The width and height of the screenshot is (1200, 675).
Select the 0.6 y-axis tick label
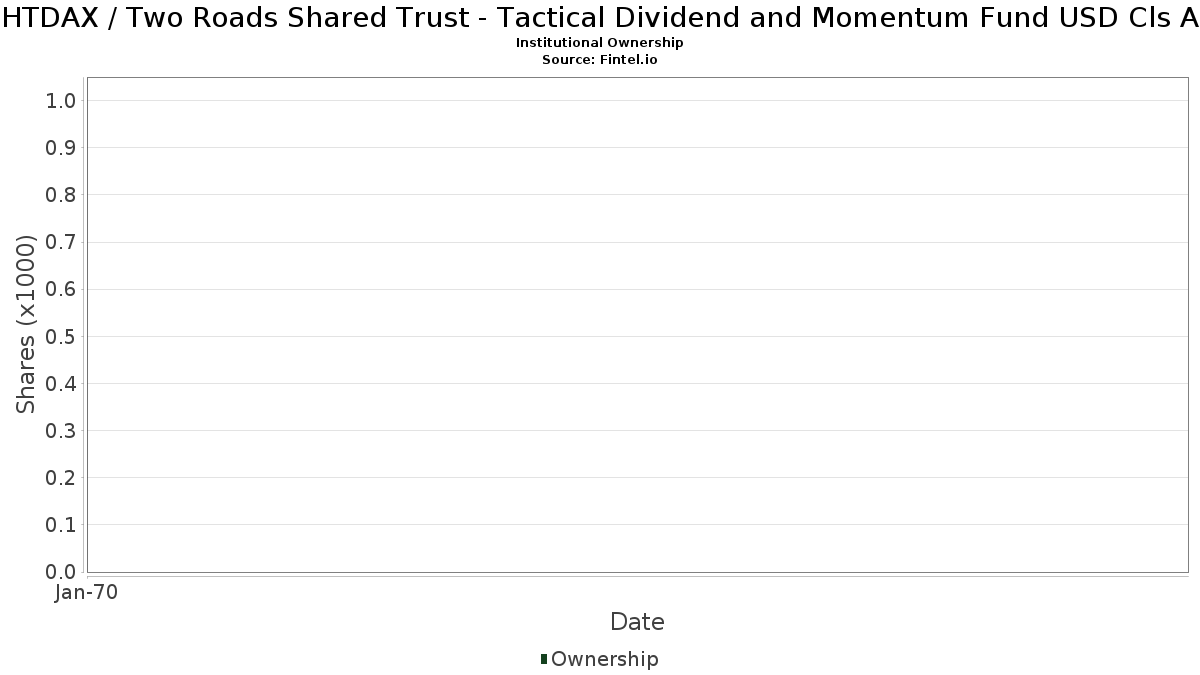pyautogui.click(x=61, y=289)
